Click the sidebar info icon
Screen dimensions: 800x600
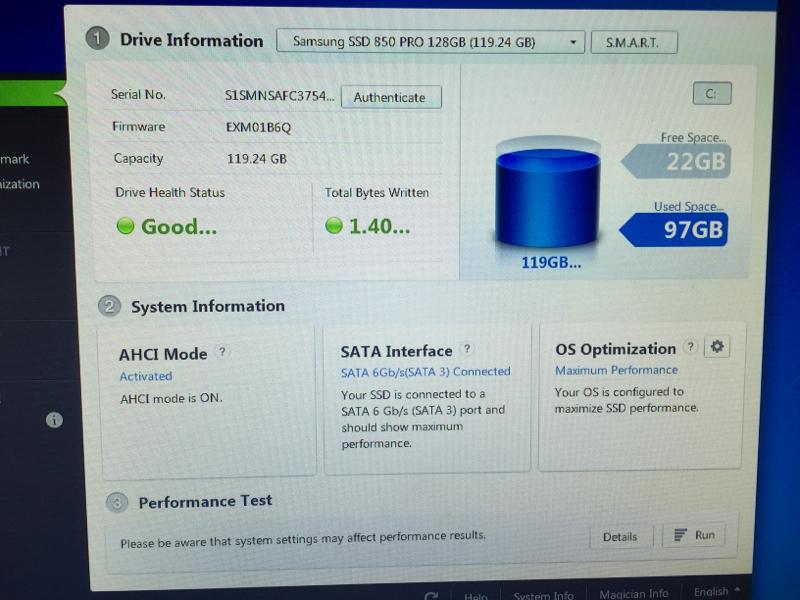(54, 420)
